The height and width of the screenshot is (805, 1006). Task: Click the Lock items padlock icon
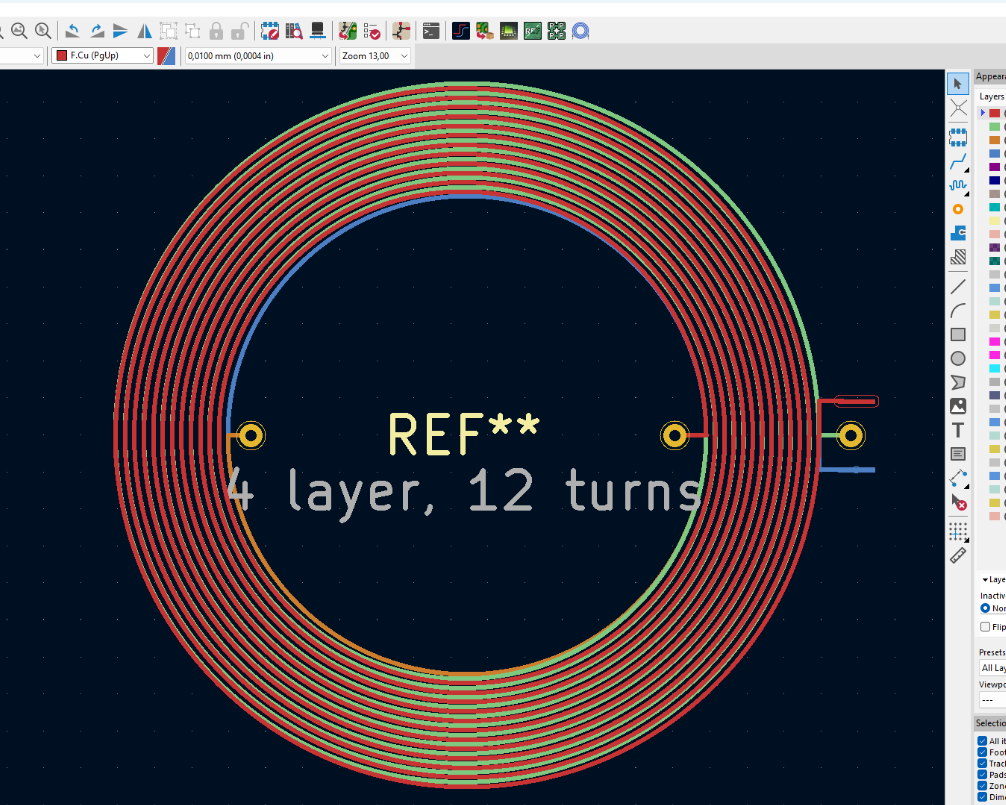[x=216, y=31]
